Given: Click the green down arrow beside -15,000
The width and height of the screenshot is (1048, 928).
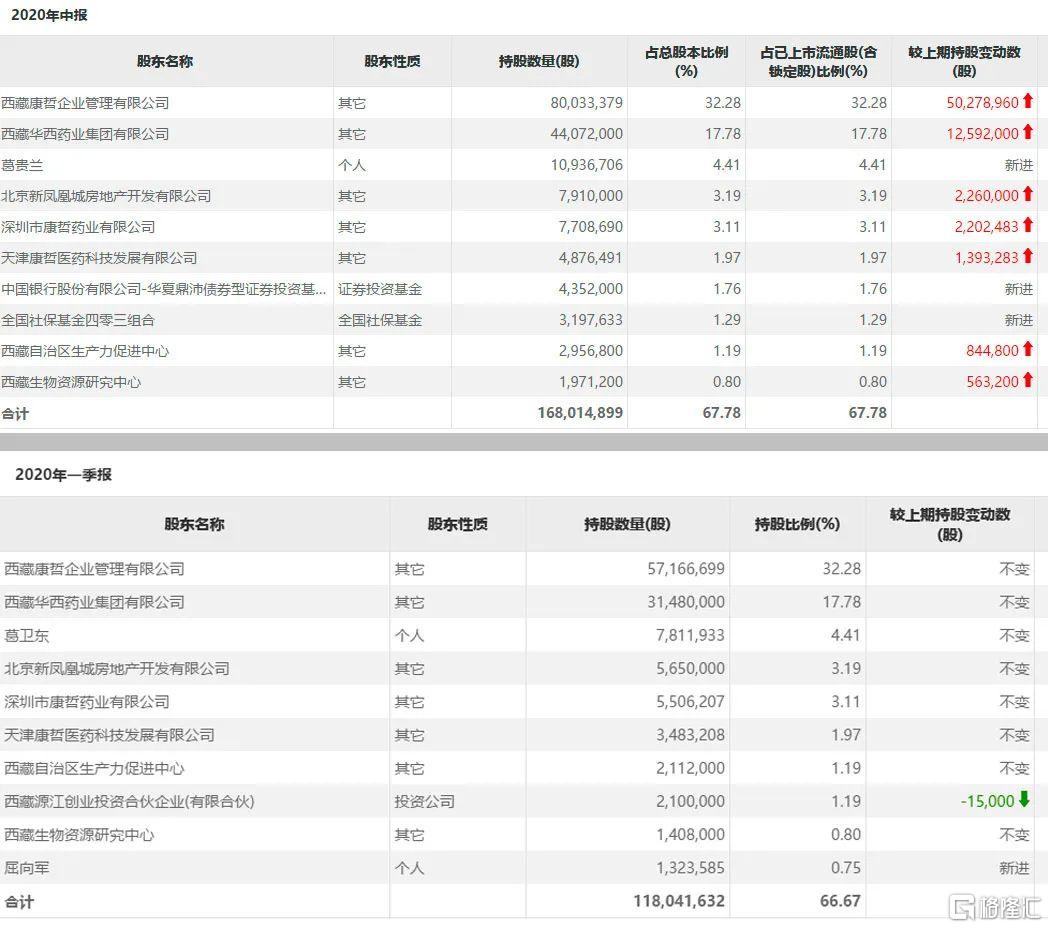Looking at the screenshot, I should click(x=1024, y=799).
